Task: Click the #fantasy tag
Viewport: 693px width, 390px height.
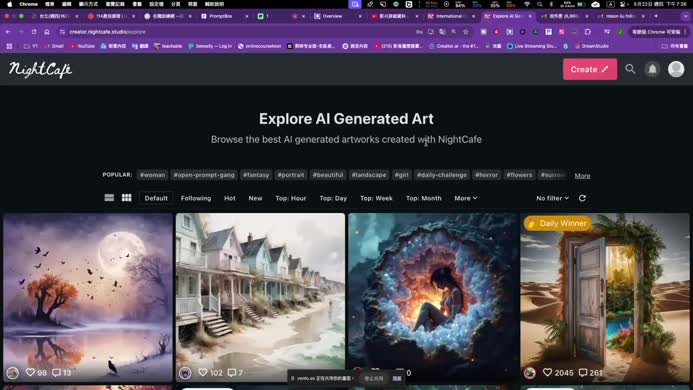Action: click(256, 175)
